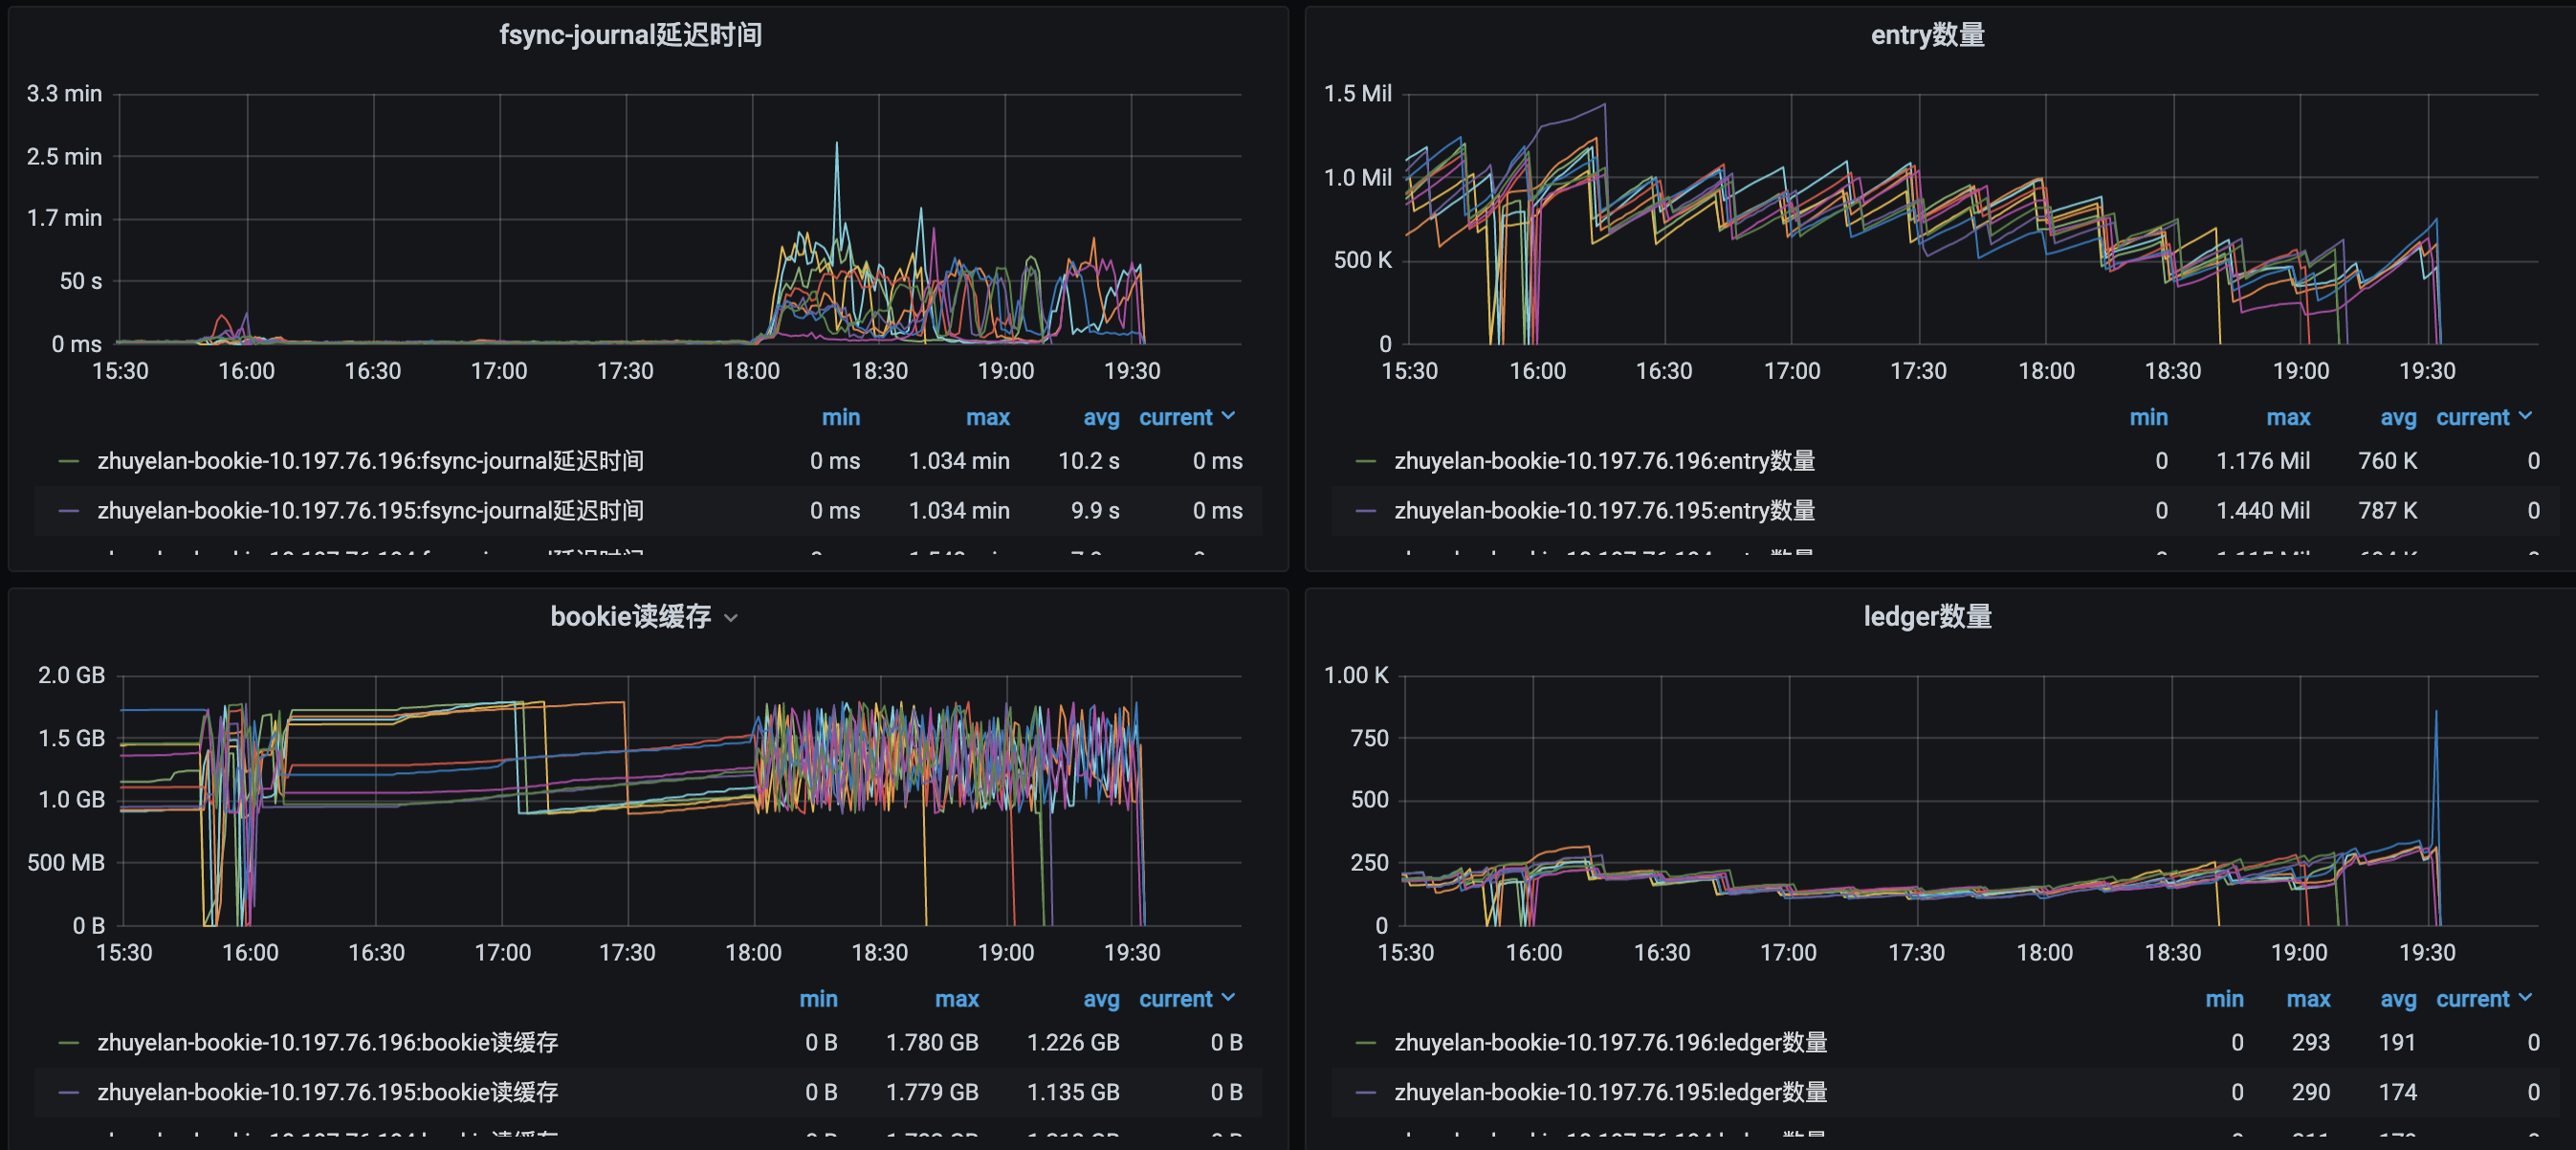
Task: Toggle 10.197.76.196 ledger数量 series visibility
Action: point(1610,1043)
